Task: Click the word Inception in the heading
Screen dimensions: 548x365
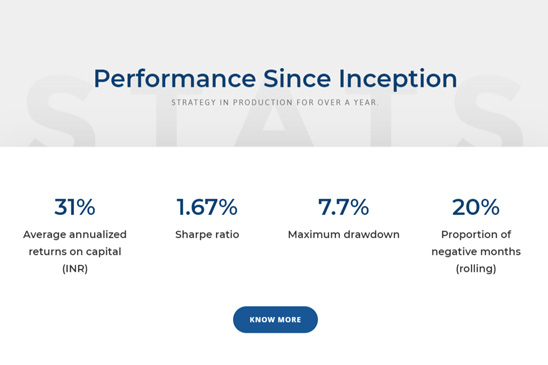Action: pyautogui.click(x=398, y=79)
